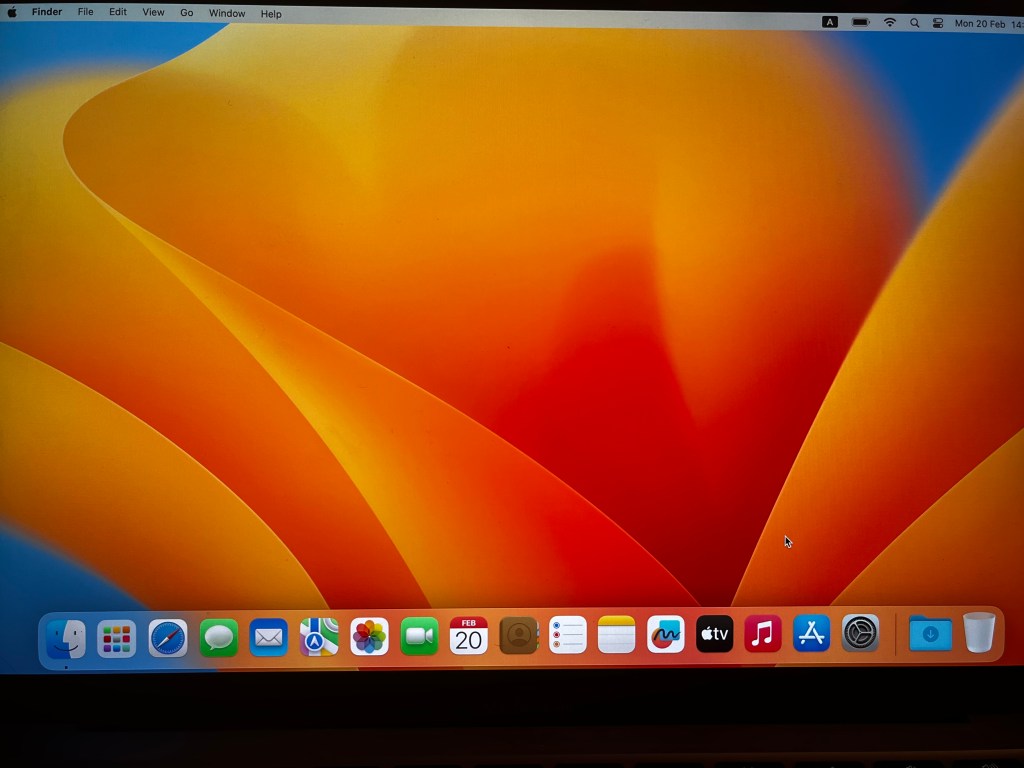Open the Freeform app
The height and width of the screenshot is (768, 1024).
click(666, 634)
